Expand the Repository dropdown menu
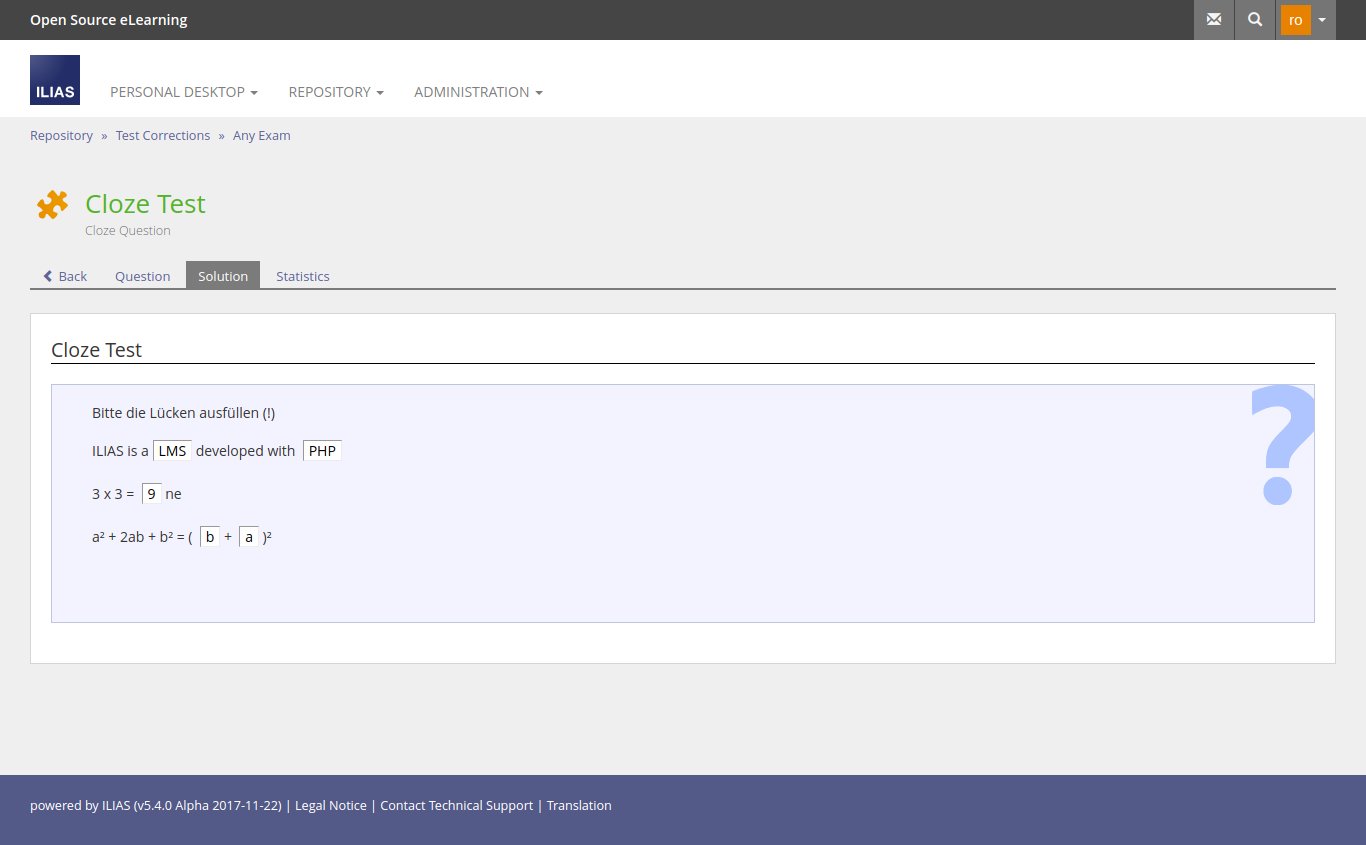The image size is (1366, 845). (x=336, y=92)
